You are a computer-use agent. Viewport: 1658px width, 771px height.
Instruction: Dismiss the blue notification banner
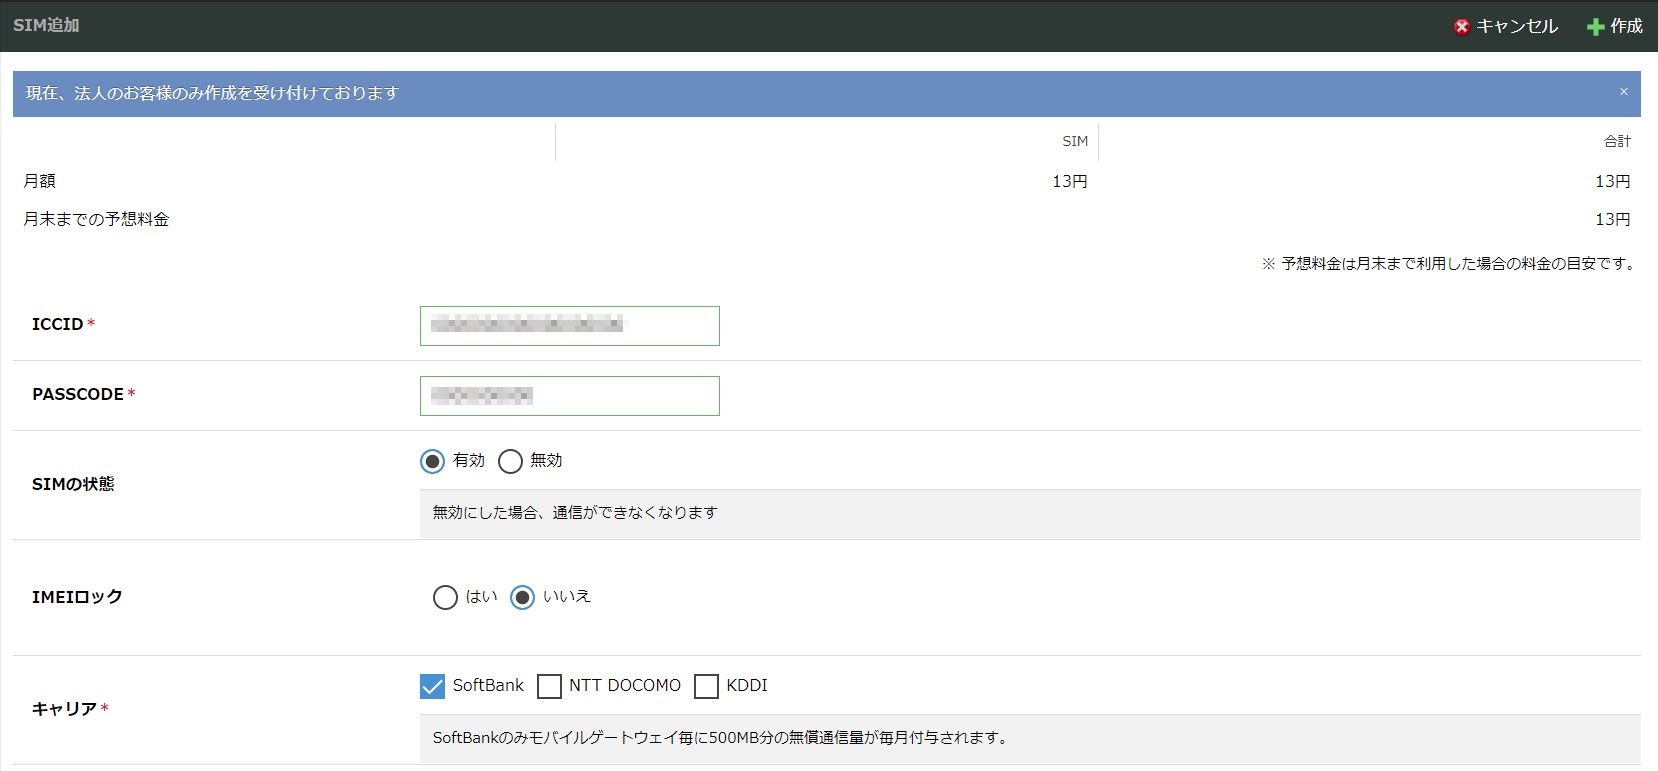1623,92
